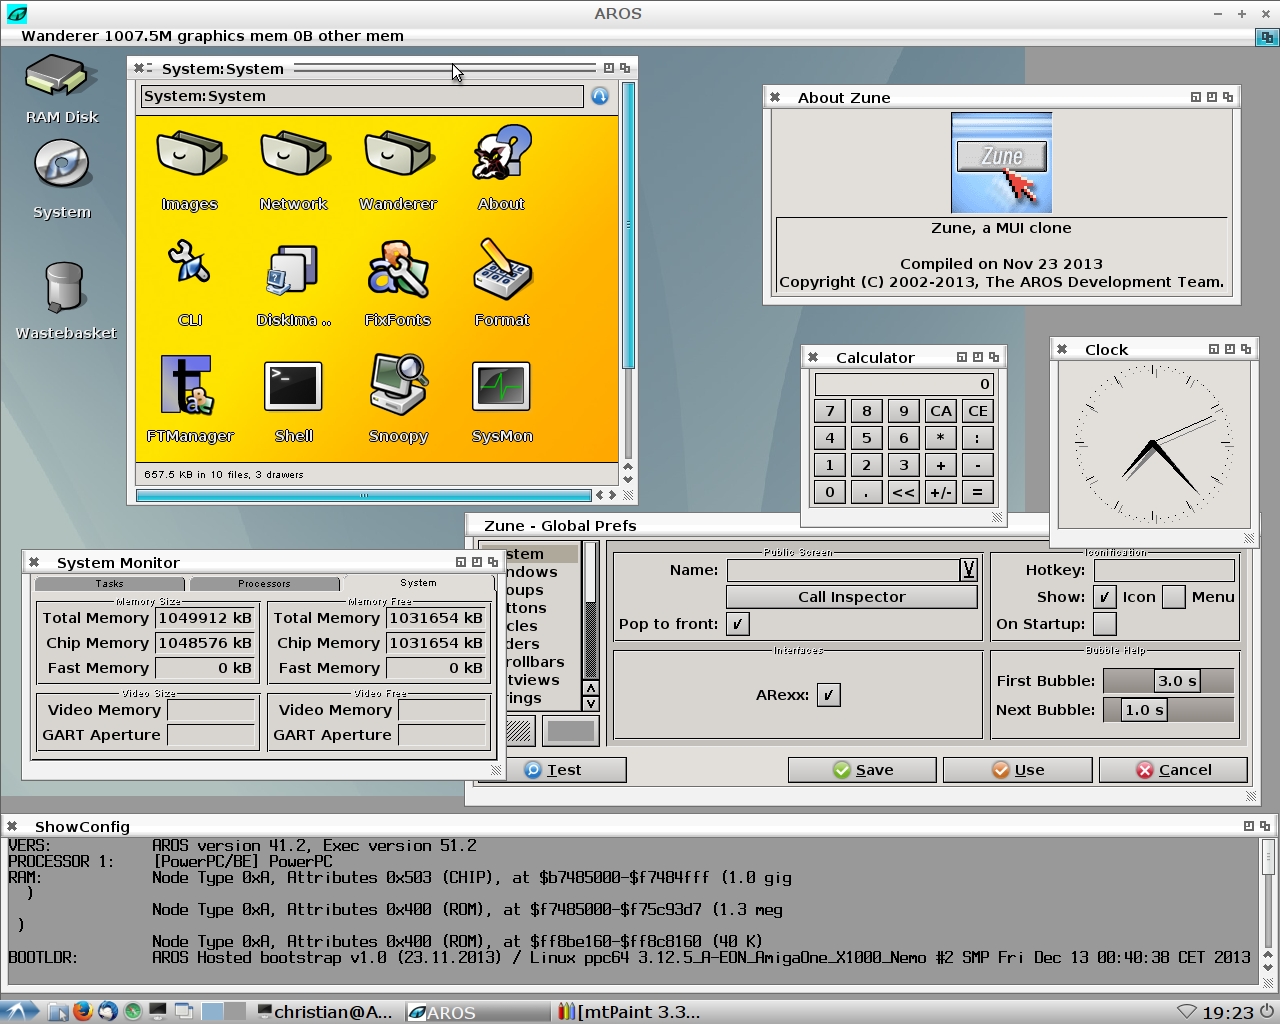This screenshot has height=1024, width=1280.
Task: Open the Wastebasket desktop icon
Action: tap(65, 290)
